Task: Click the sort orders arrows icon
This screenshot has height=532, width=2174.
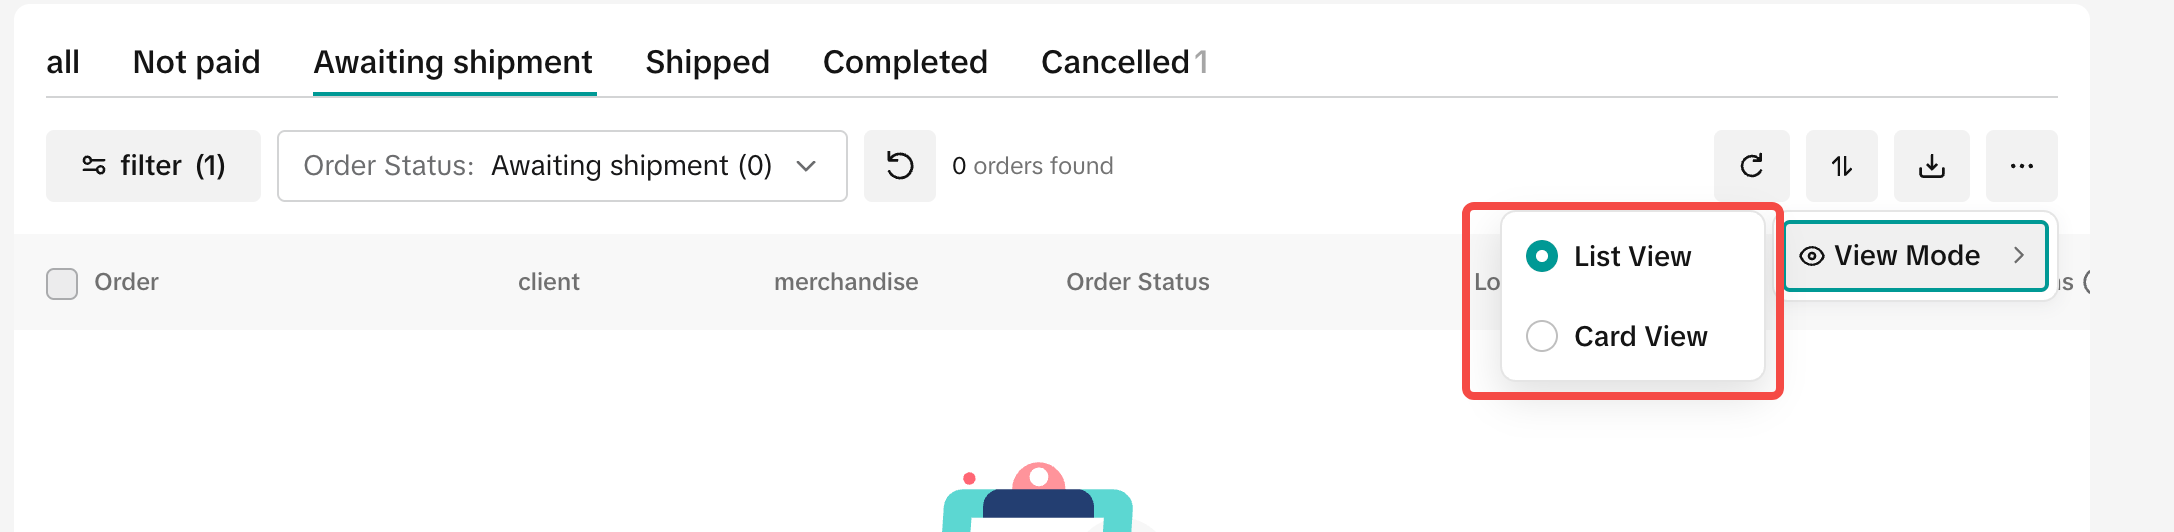Action: (1842, 166)
